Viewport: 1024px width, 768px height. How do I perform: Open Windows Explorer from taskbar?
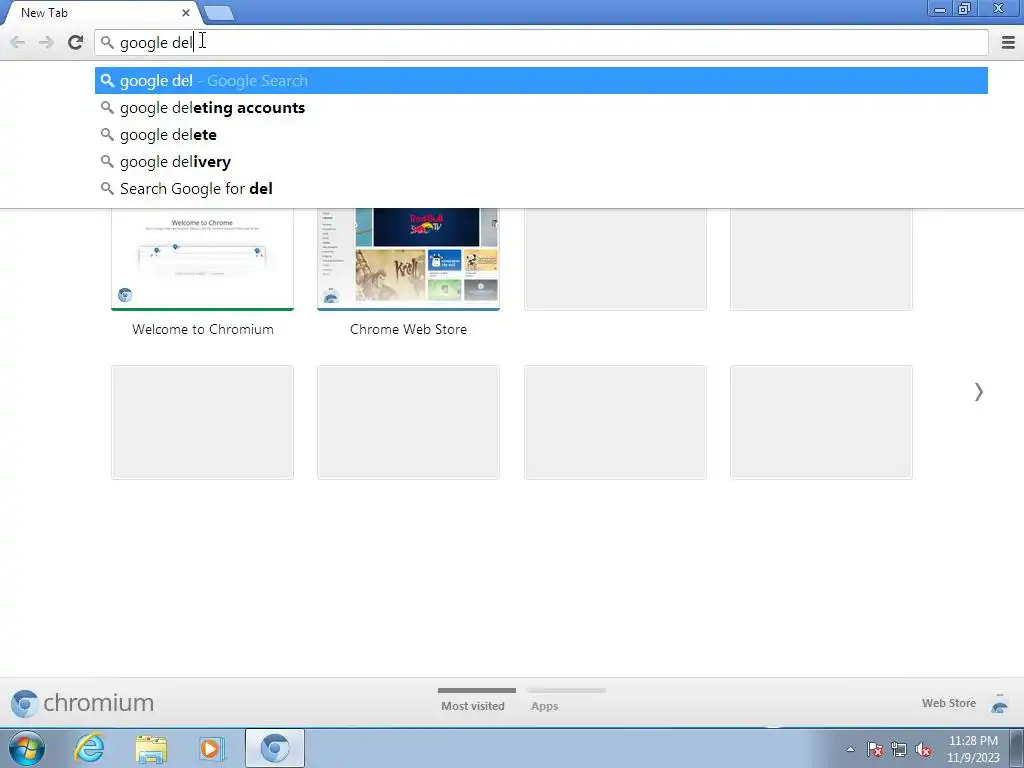(x=151, y=748)
